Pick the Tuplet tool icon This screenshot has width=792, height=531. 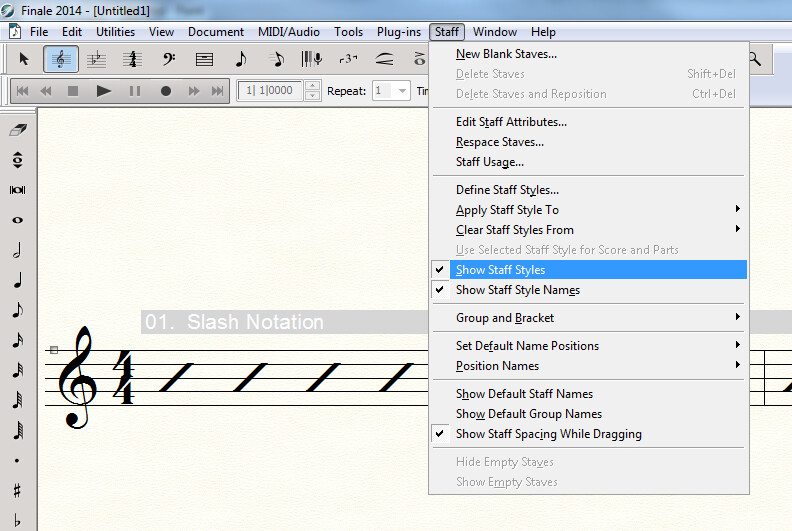[349, 60]
